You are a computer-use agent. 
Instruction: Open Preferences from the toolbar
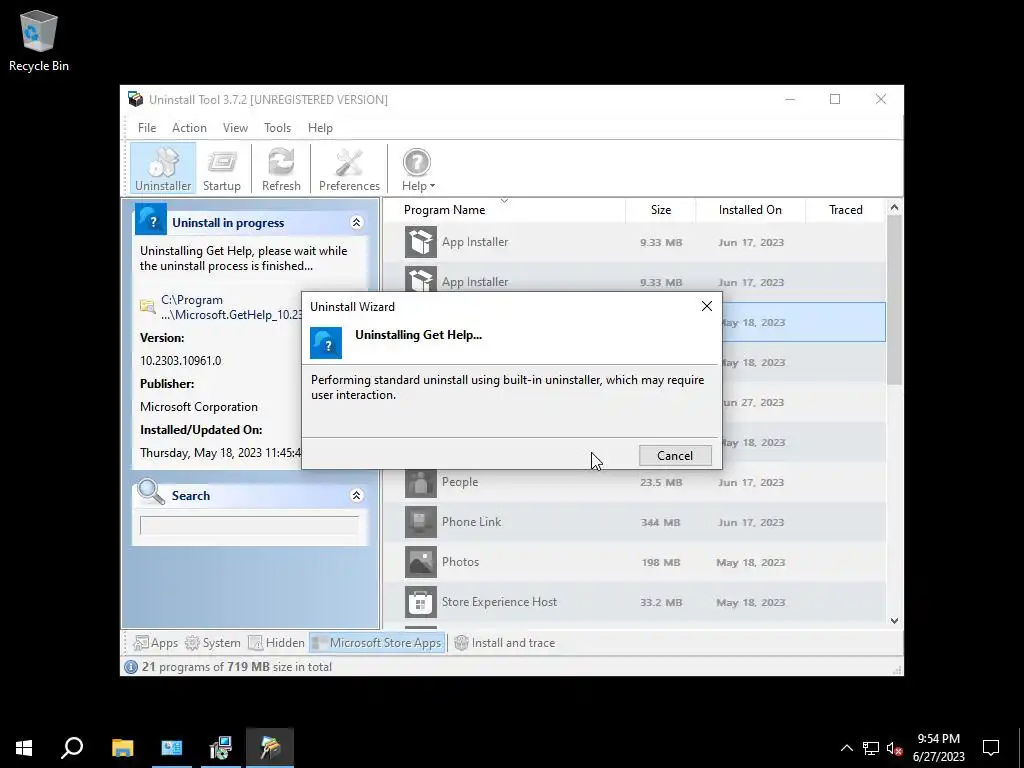pyautogui.click(x=349, y=169)
